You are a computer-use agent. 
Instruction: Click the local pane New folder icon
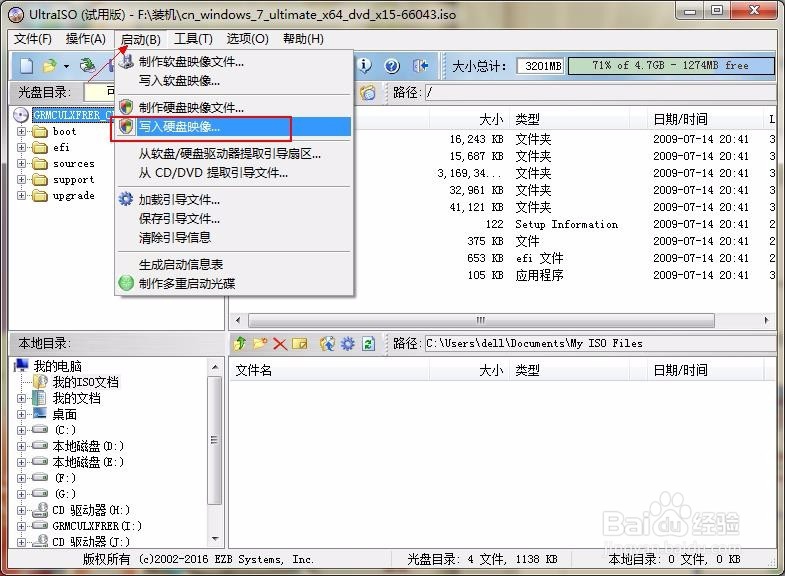click(260, 343)
